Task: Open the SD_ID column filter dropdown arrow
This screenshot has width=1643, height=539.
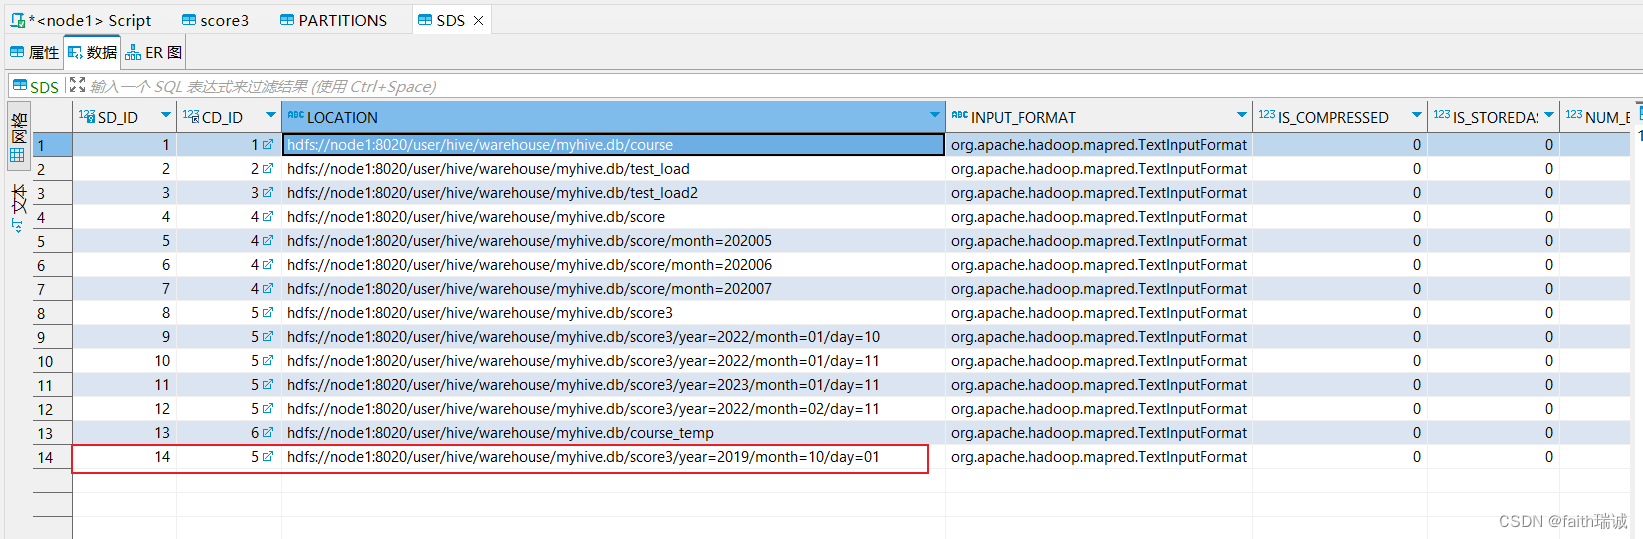Action: 166,116
